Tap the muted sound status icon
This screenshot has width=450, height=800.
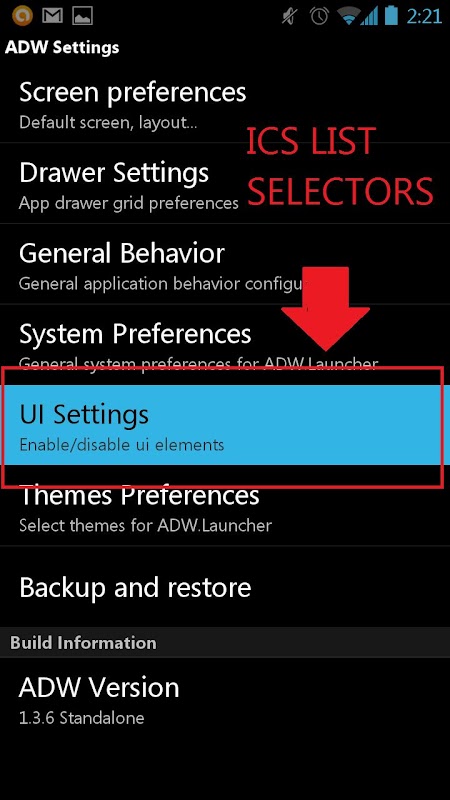290,17
